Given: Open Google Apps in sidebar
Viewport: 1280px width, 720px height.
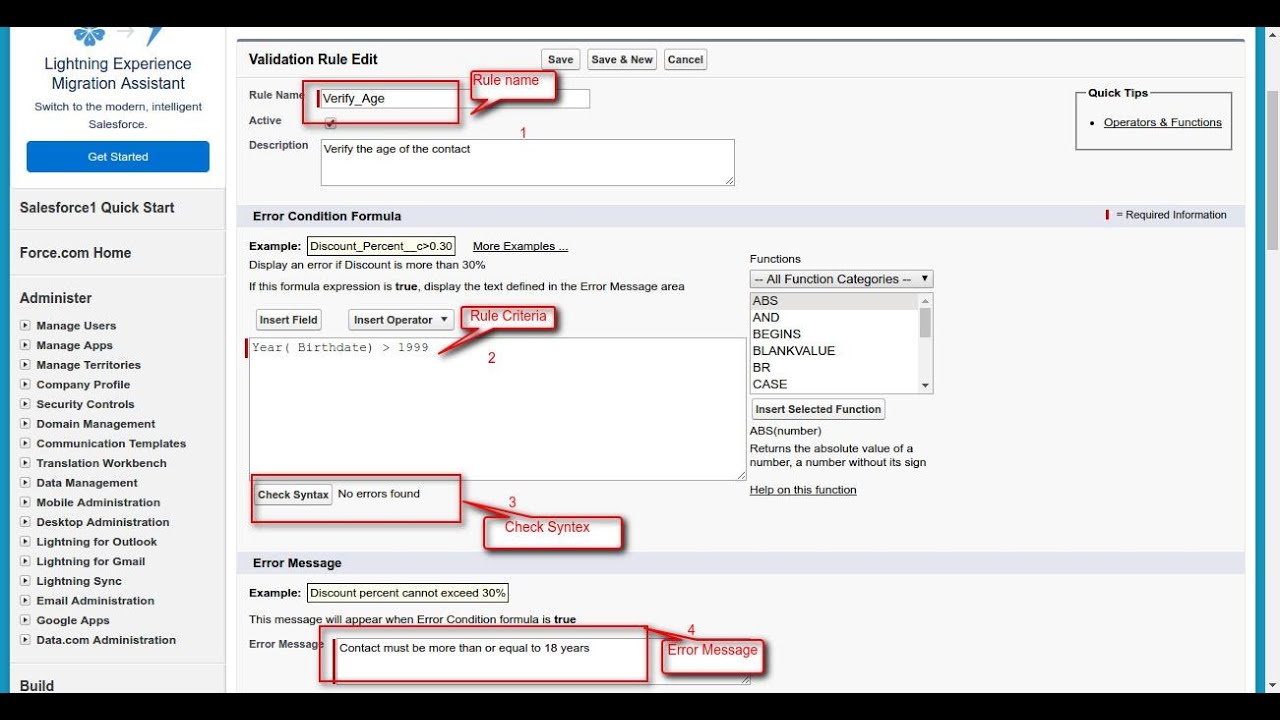Looking at the screenshot, I should (x=73, y=620).
